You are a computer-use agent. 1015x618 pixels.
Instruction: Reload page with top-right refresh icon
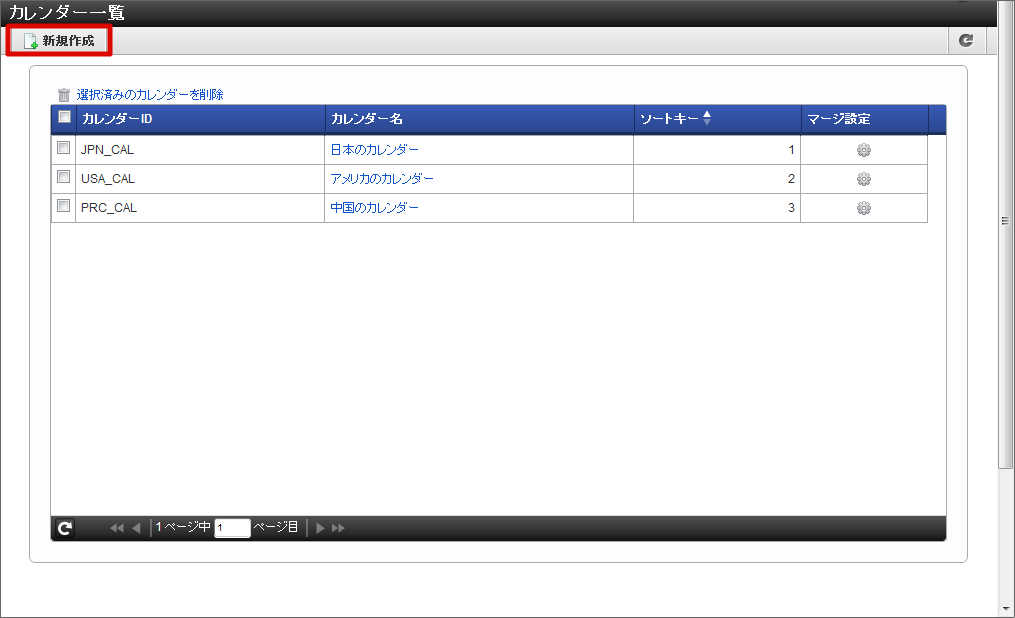(966, 41)
